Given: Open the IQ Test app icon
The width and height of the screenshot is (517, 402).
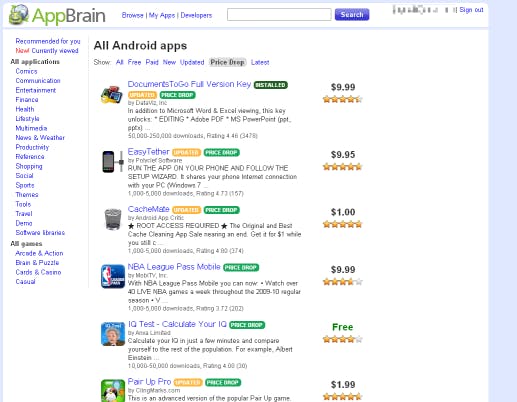Looking at the screenshot, I should (113, 334).
